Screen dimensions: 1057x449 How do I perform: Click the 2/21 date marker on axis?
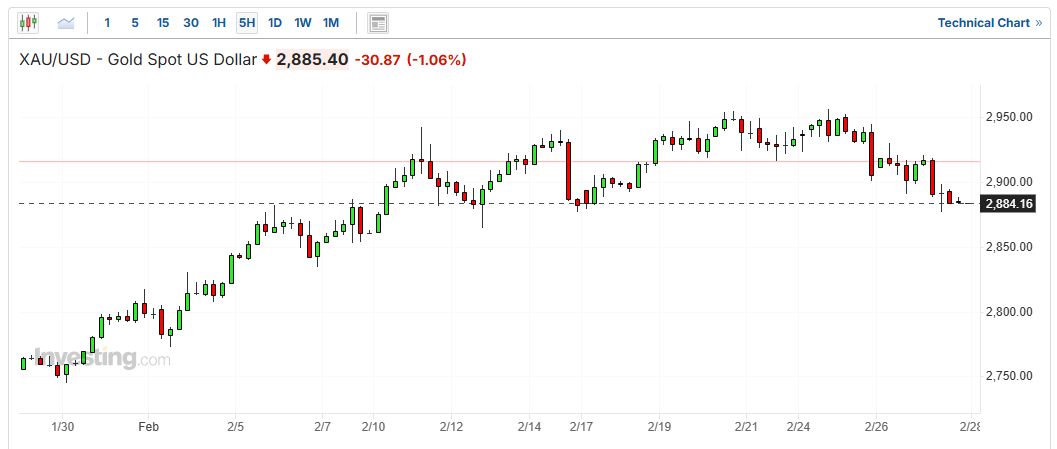(746, 426)
